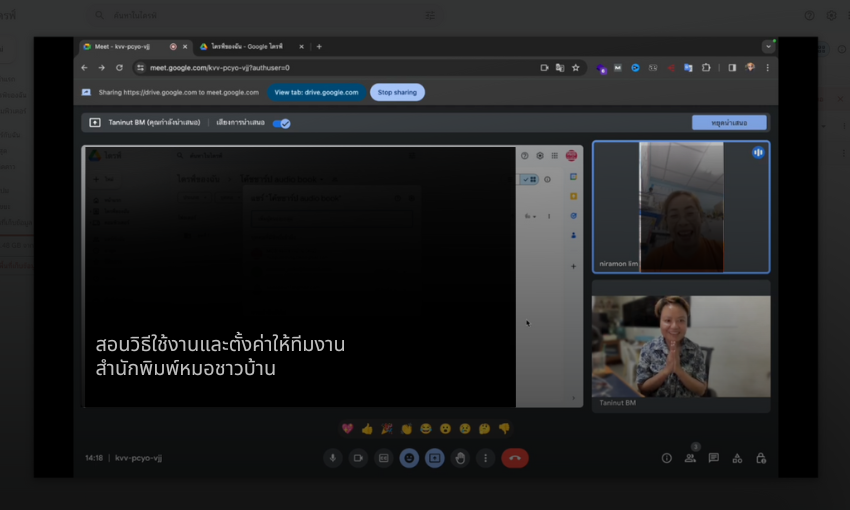This screenshot has height=510, width=850.
Task: Send the thumbs up reaction
Action: 367,428
